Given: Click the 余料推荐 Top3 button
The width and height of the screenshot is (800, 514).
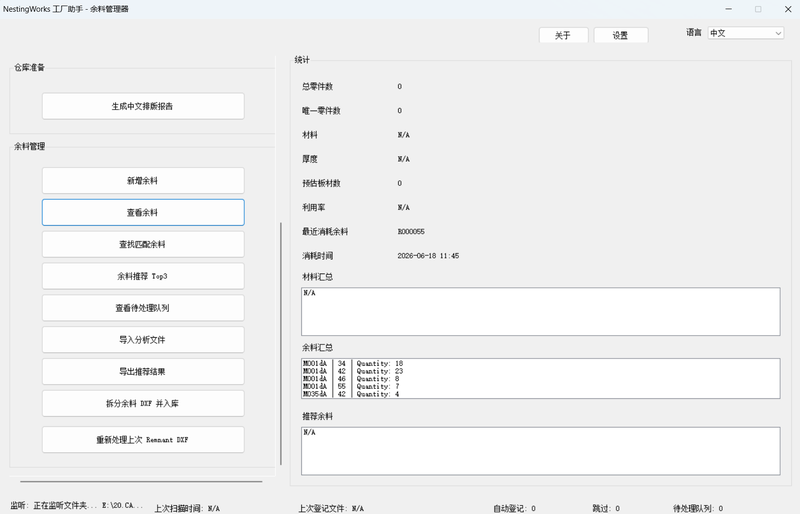Looking at the screenshot, I should point(143,276).
